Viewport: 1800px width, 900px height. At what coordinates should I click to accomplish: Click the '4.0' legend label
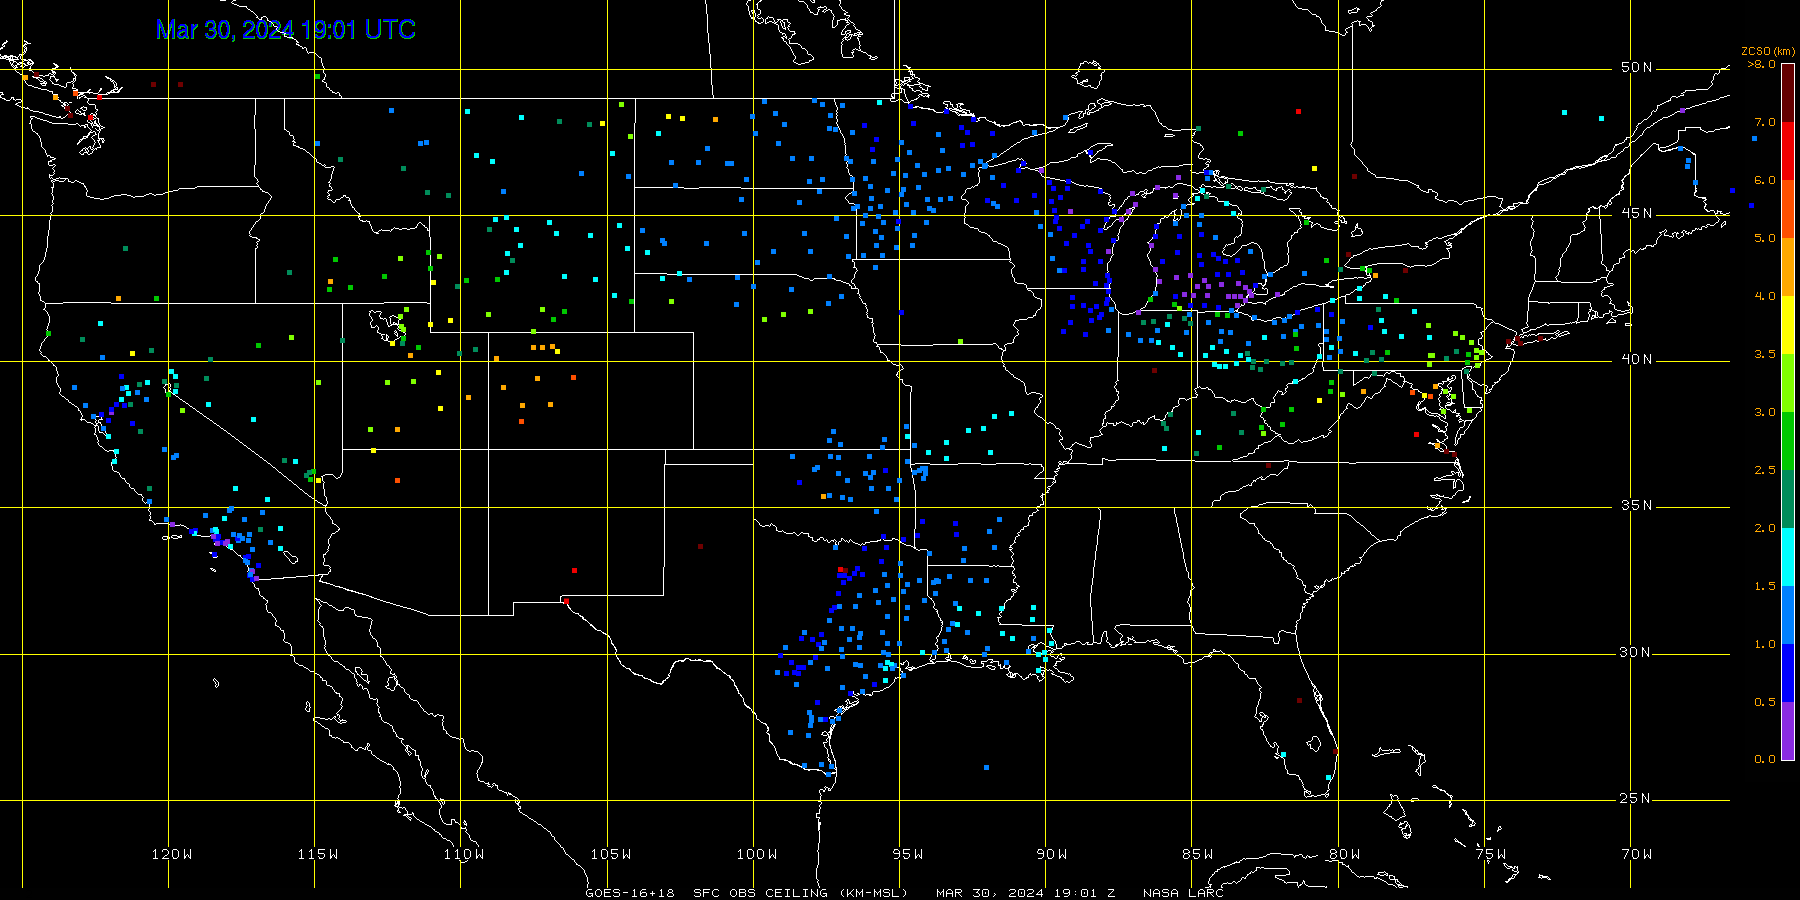1765,296
